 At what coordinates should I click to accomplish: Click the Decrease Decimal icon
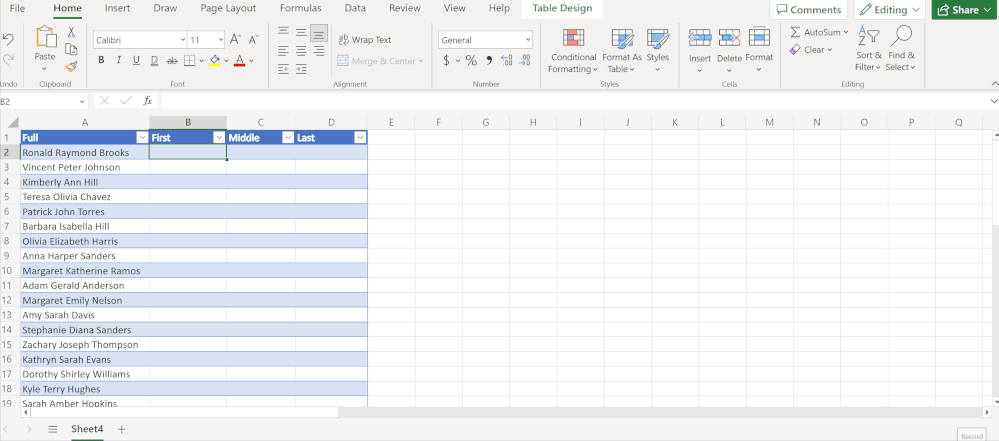tap(525, 61)
